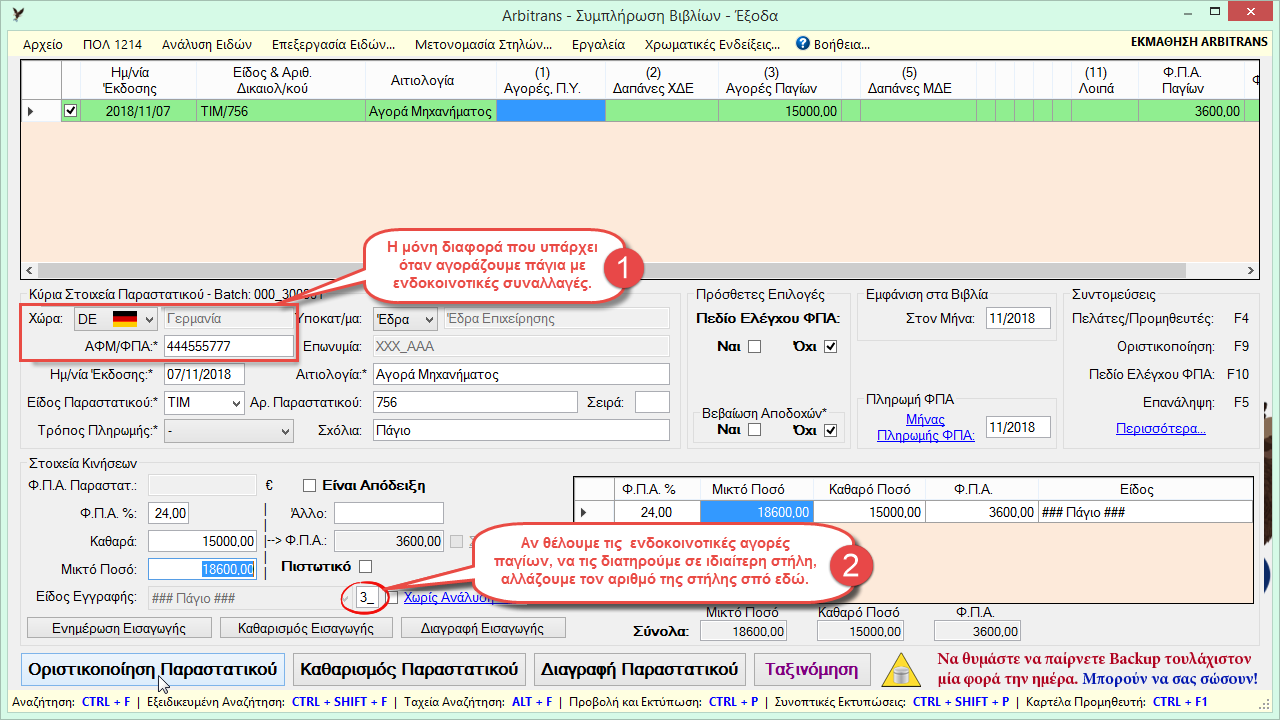This screenshot has height=720, width=1280.
Task: Click the row selector arrow in grid
Action: pyautogui.click(x=29, y=111)
